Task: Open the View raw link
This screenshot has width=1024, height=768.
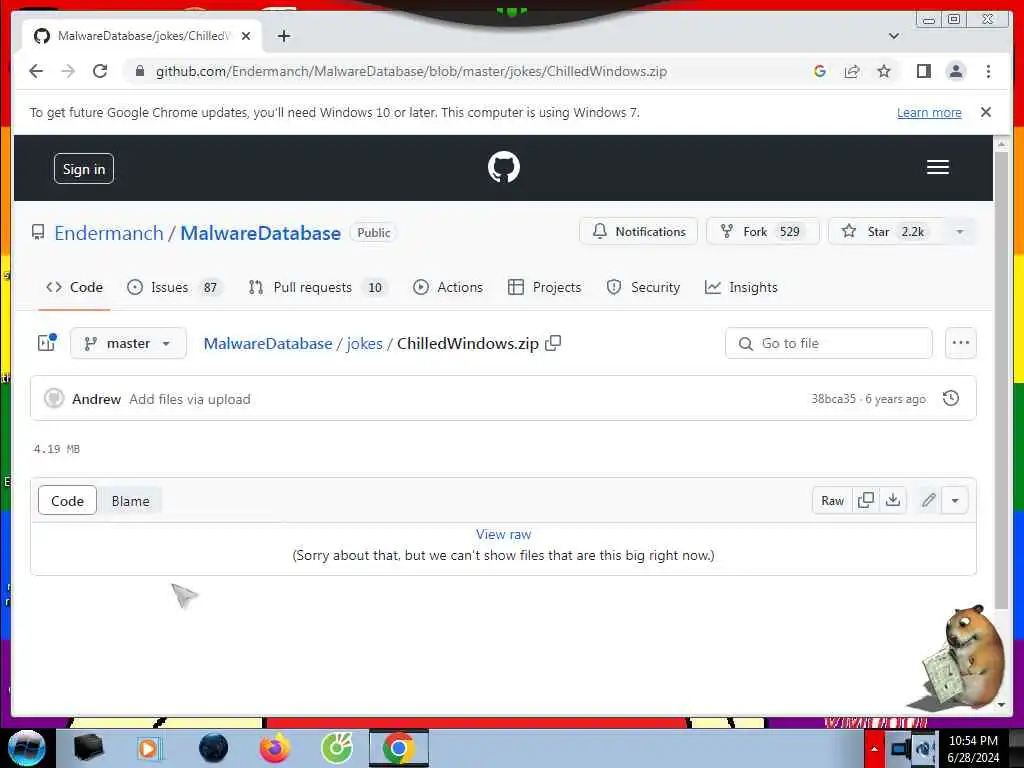Action: (503, 534)
